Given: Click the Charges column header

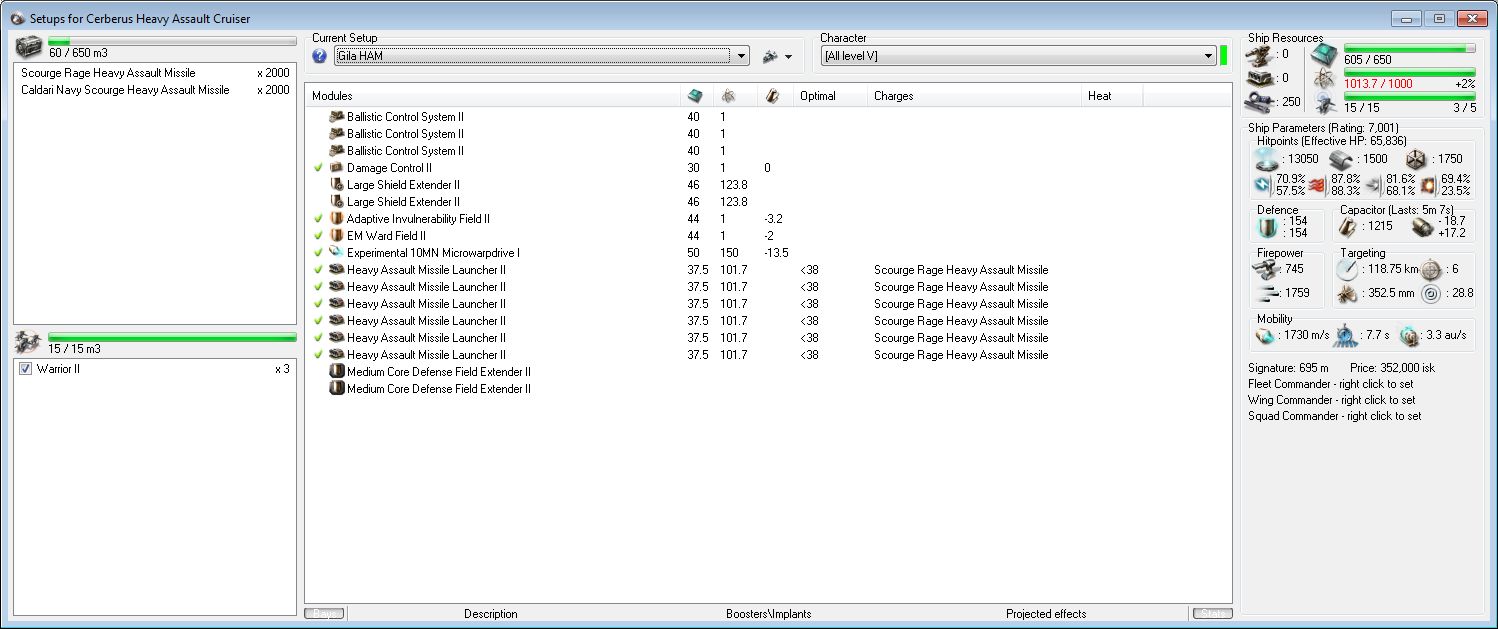Looking at the screenshot, I should (x=974, y=96).
